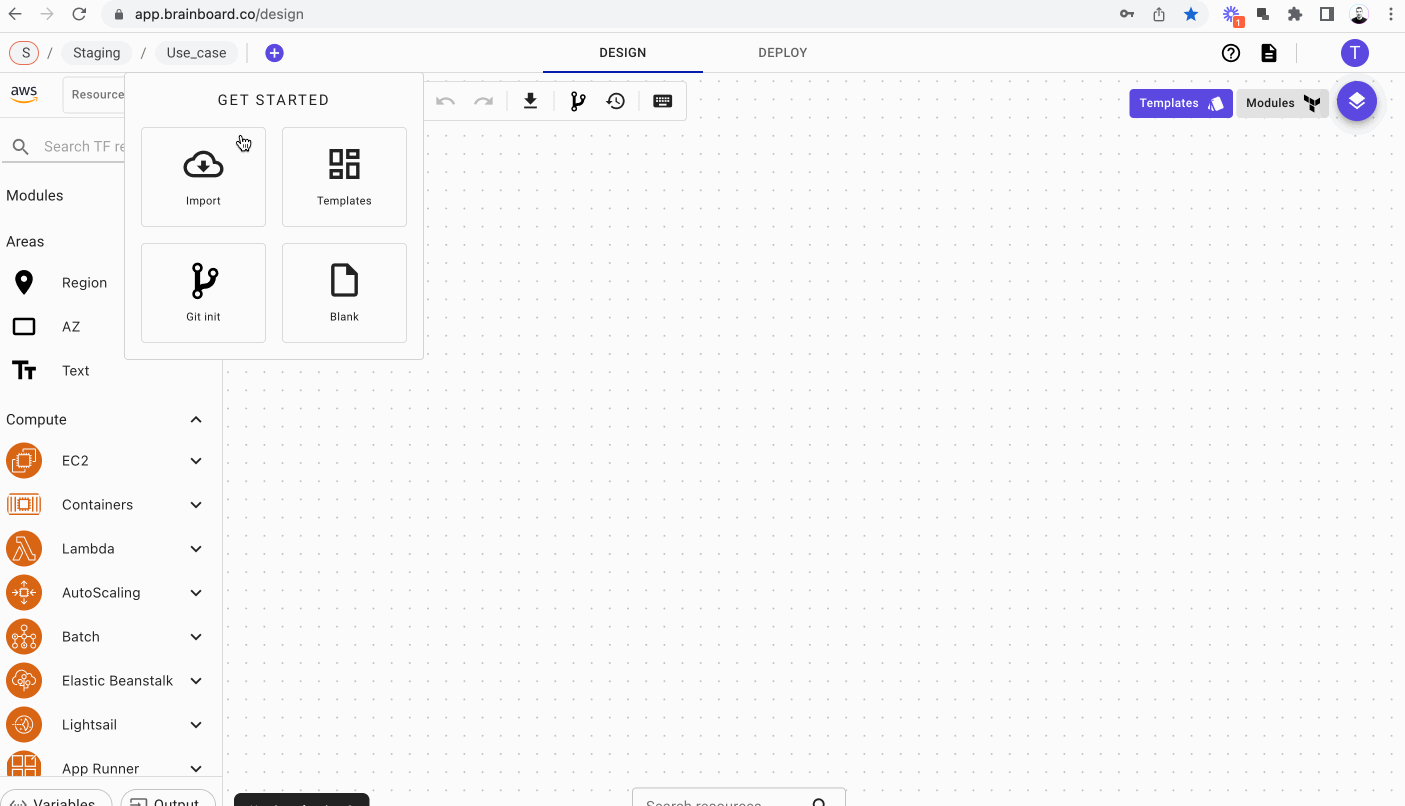Open the Staging breadcrumb
Viewport: 1405px width, 806px height.
click(96, 53)
